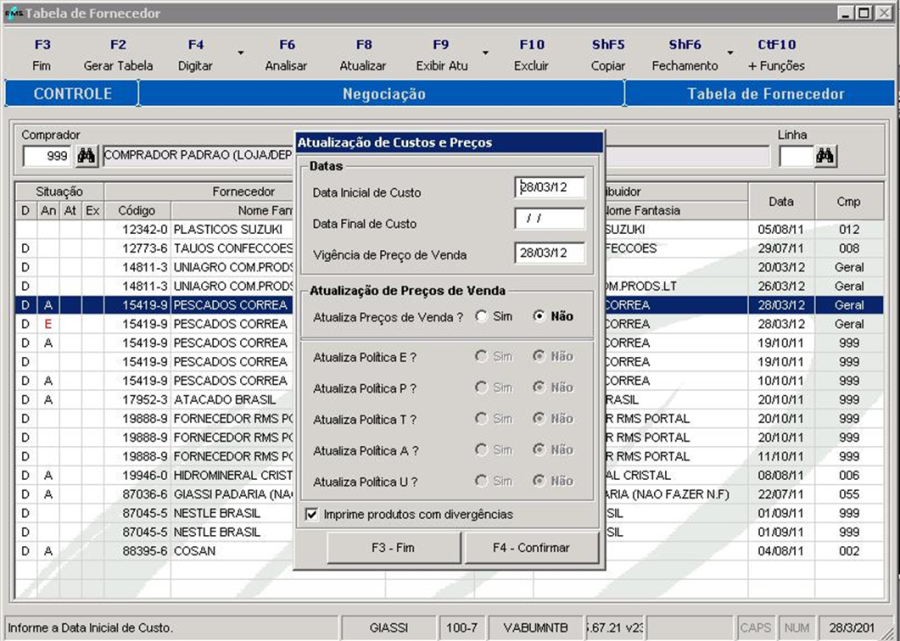This screenshot has width=900, height=641.
Task: Toggle Imprime produtos com divergências checkbox
Action: (312, 514)
